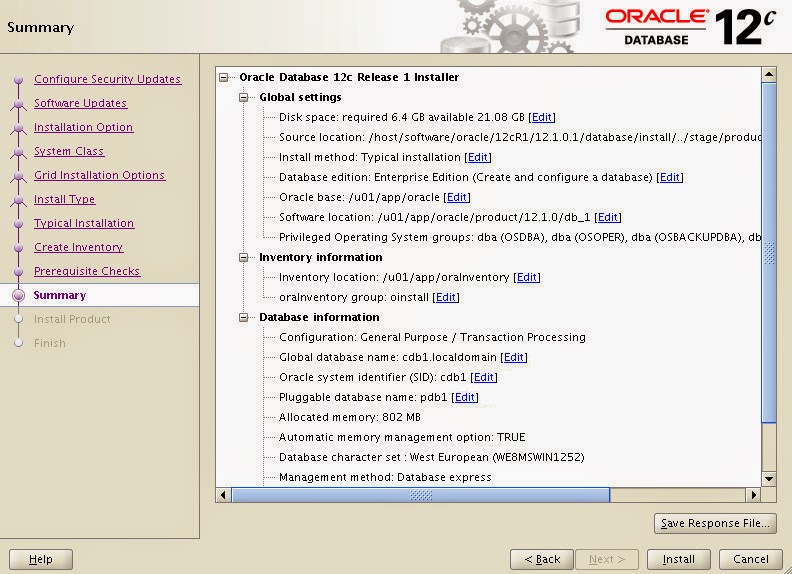Select the current Summary step

click(x=60, y=295)
